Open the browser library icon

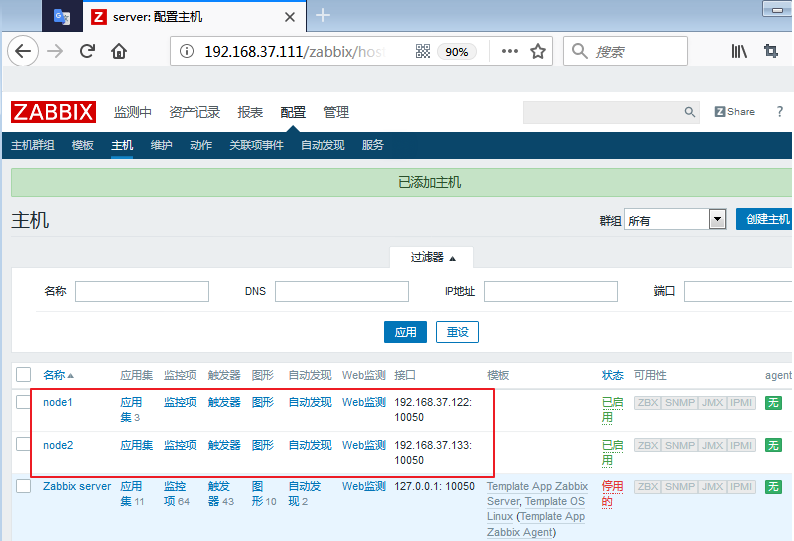739,51
